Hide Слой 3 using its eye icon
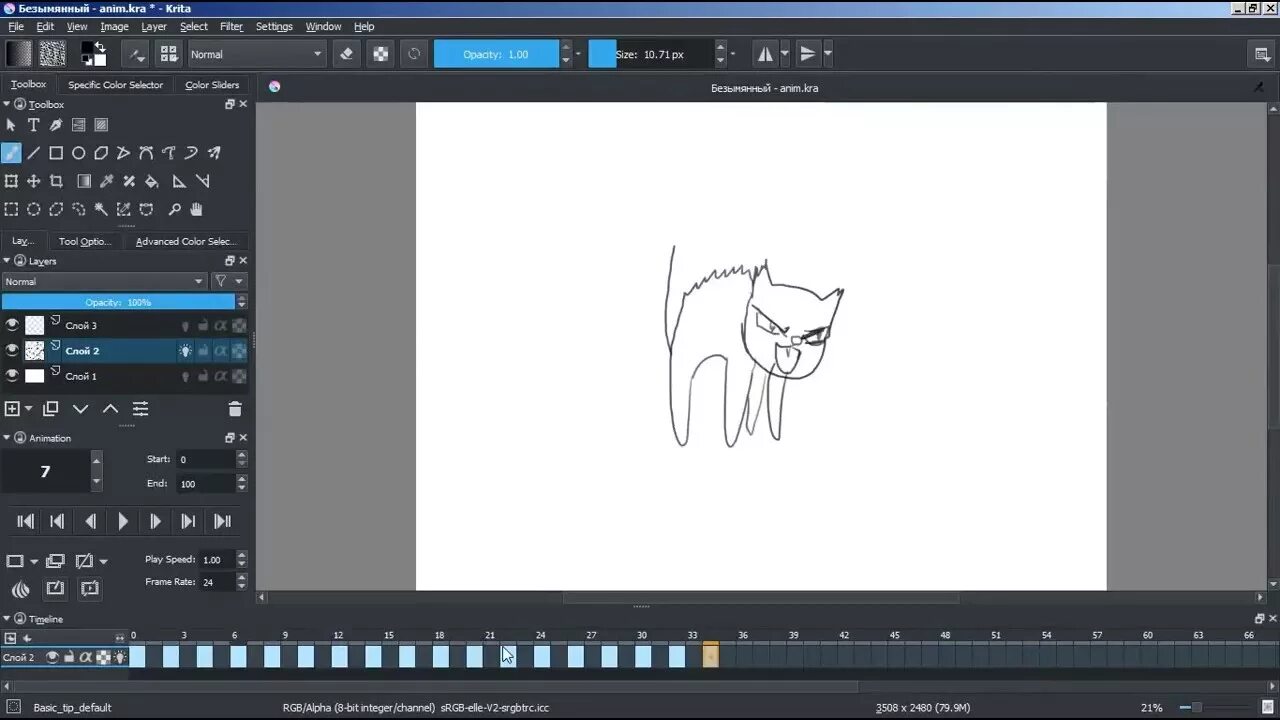 pyautogui.click(x=12, y=325)
